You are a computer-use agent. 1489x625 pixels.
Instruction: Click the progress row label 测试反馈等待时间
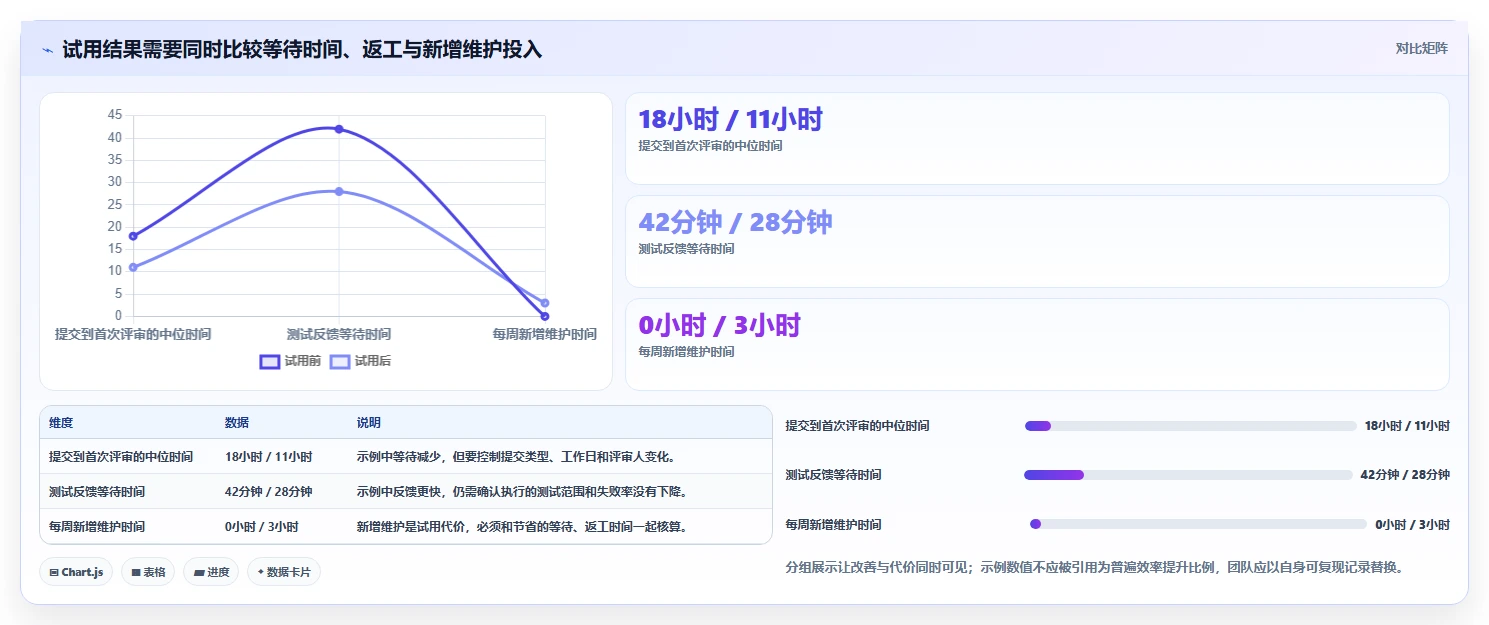[834, 475]
